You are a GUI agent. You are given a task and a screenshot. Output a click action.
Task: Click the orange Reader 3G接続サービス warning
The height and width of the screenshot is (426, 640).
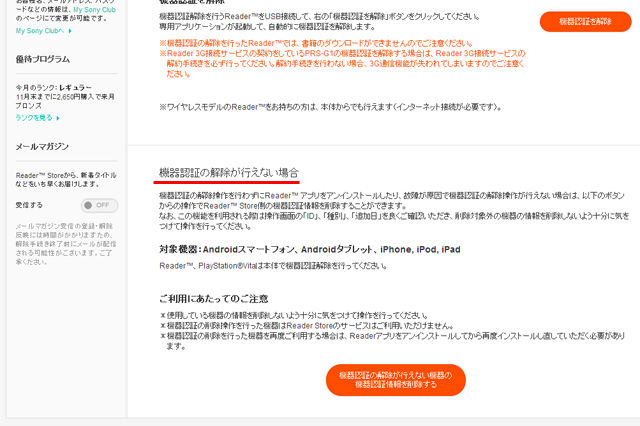tap(342, 64)
